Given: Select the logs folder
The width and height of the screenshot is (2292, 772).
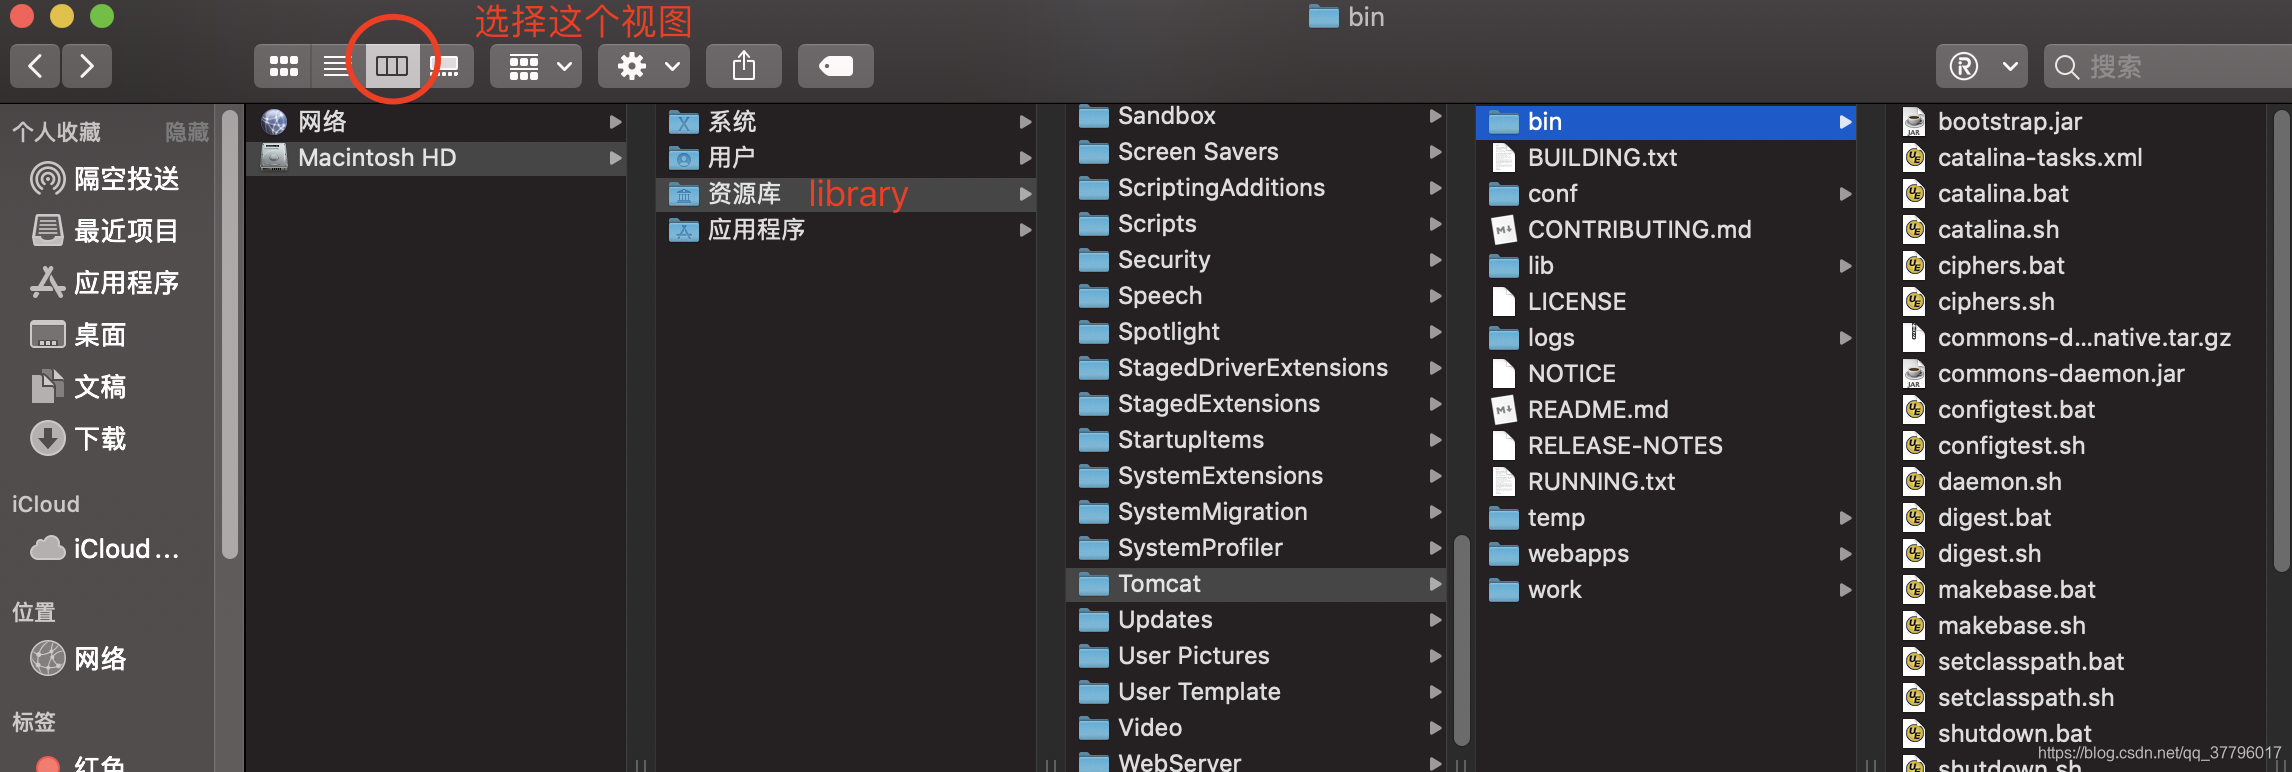Looking at the screenshot, I should coord(1666,338).
